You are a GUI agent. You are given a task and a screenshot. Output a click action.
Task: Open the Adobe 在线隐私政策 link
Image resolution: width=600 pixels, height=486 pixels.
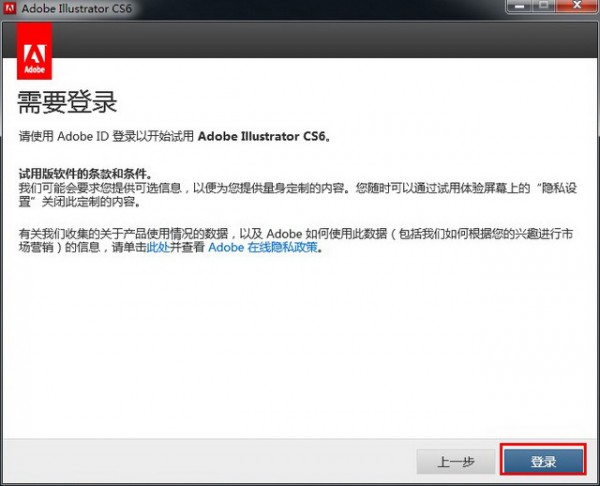(263, 248)
